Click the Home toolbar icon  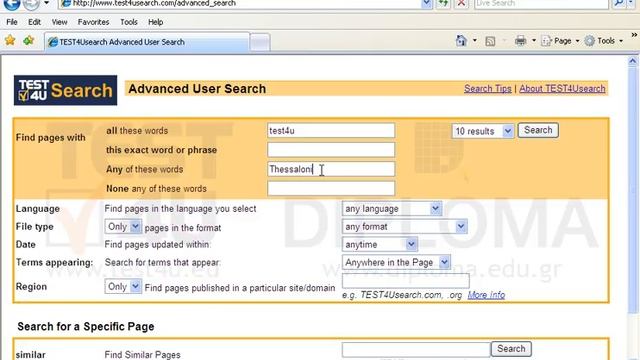coord(461,40)
